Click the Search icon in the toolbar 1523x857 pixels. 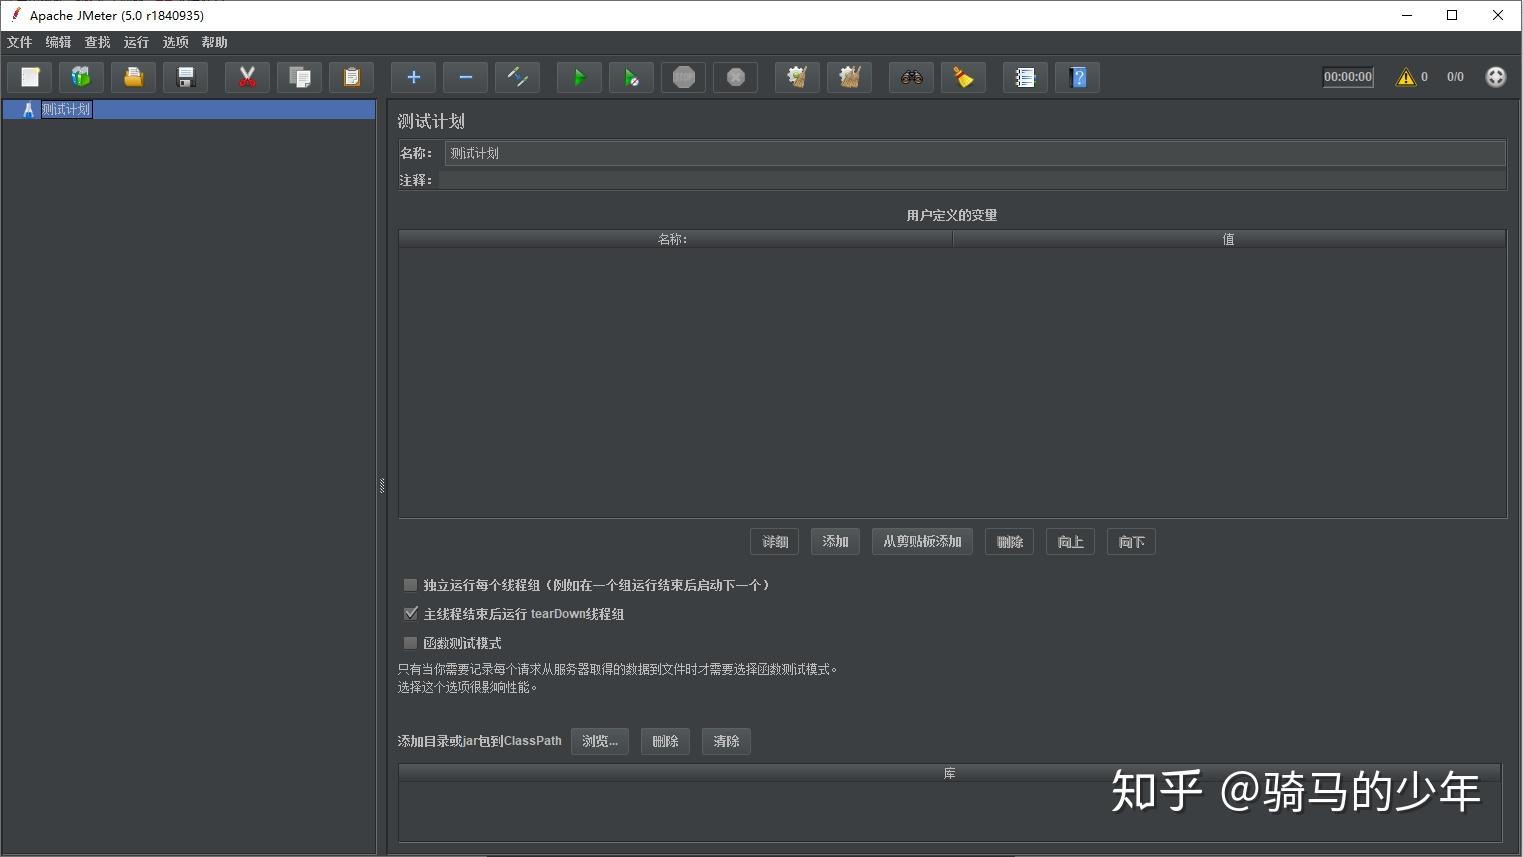pos(910,76)
